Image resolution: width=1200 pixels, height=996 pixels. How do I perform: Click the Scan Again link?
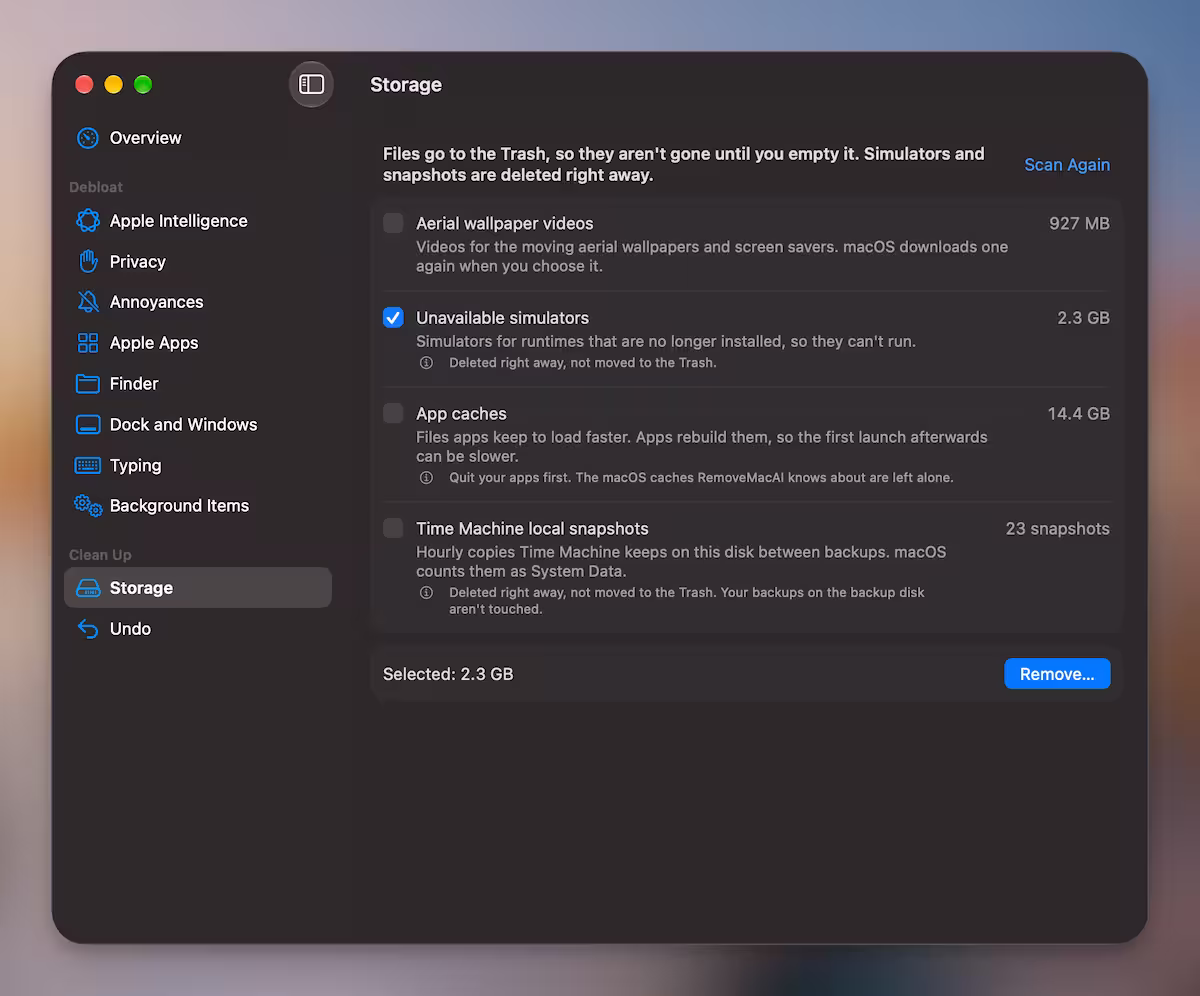[x=1067, y=165]
